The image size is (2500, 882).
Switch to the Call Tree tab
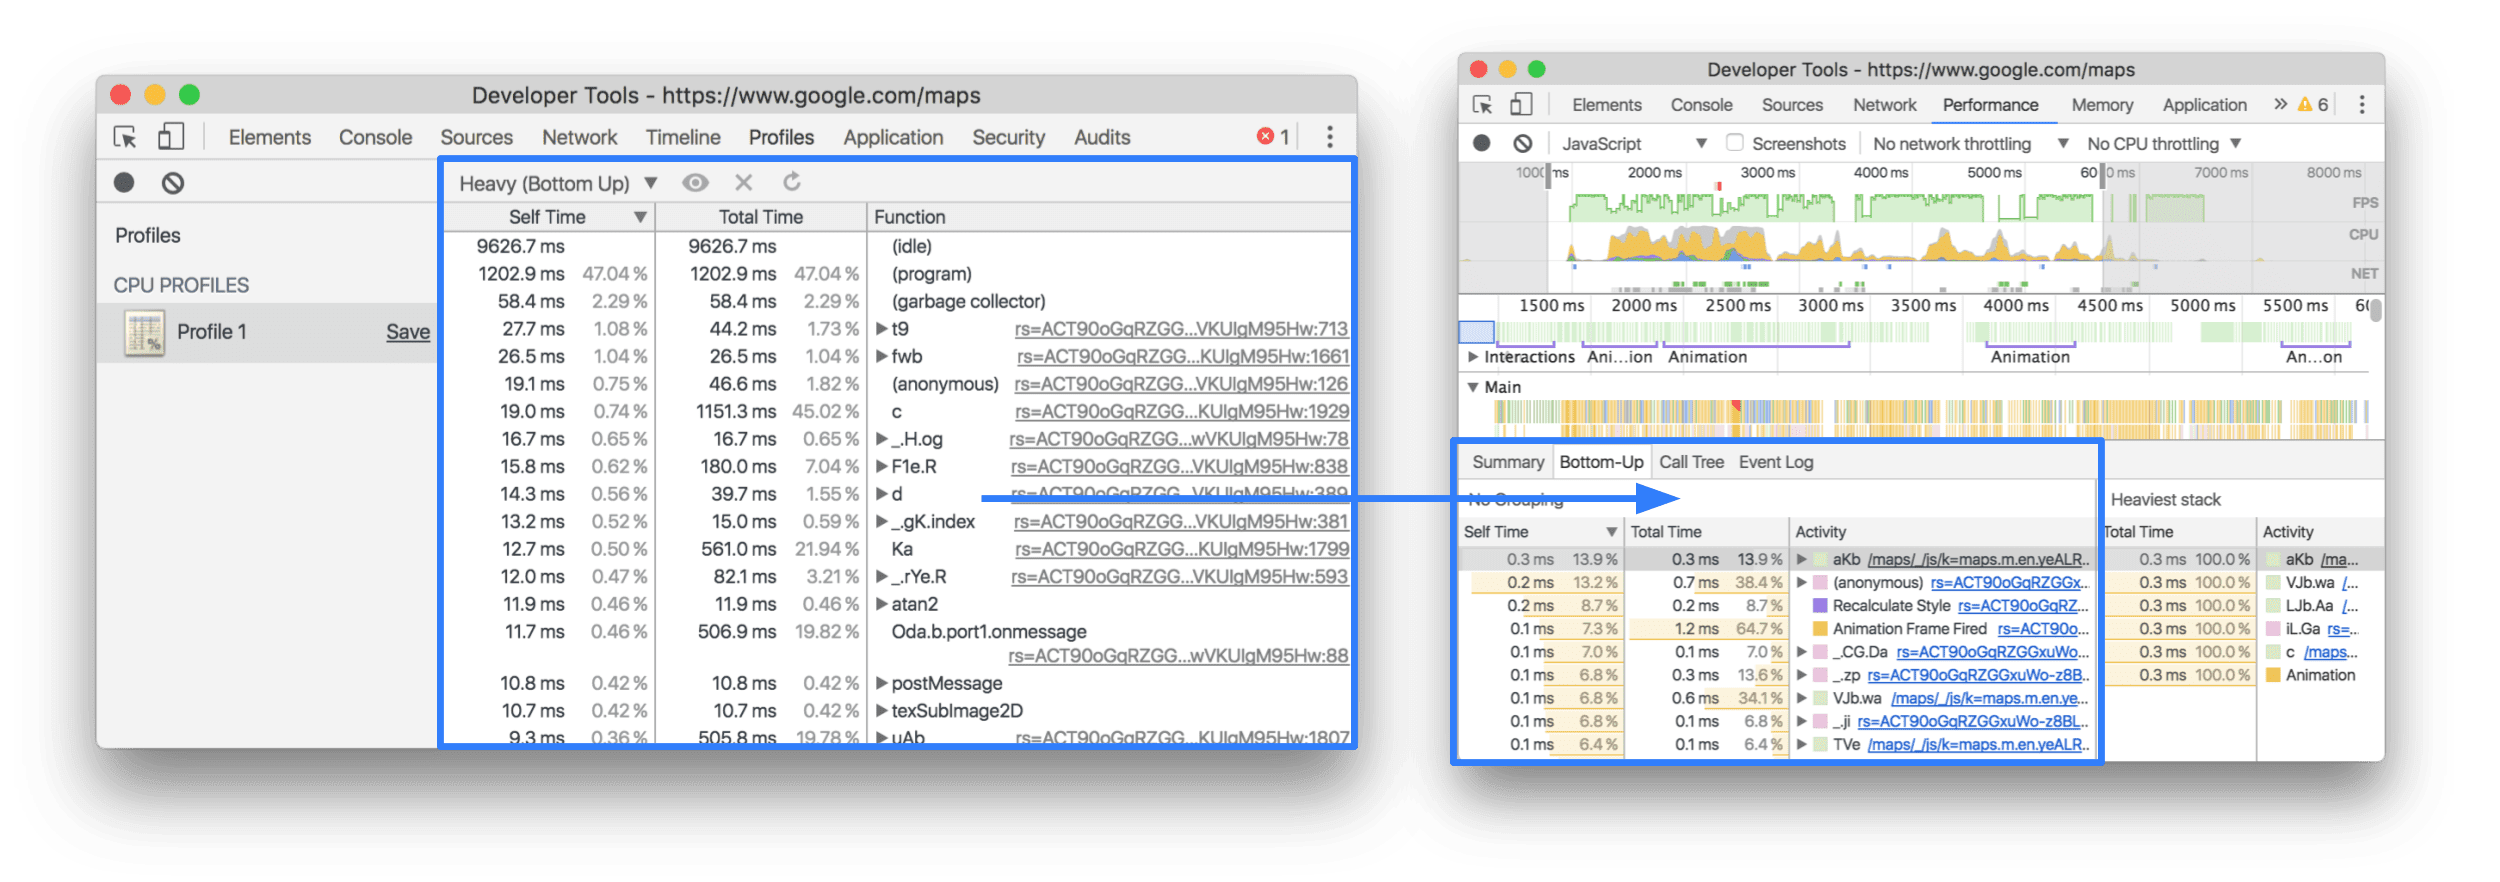(x=1691, y=462)
